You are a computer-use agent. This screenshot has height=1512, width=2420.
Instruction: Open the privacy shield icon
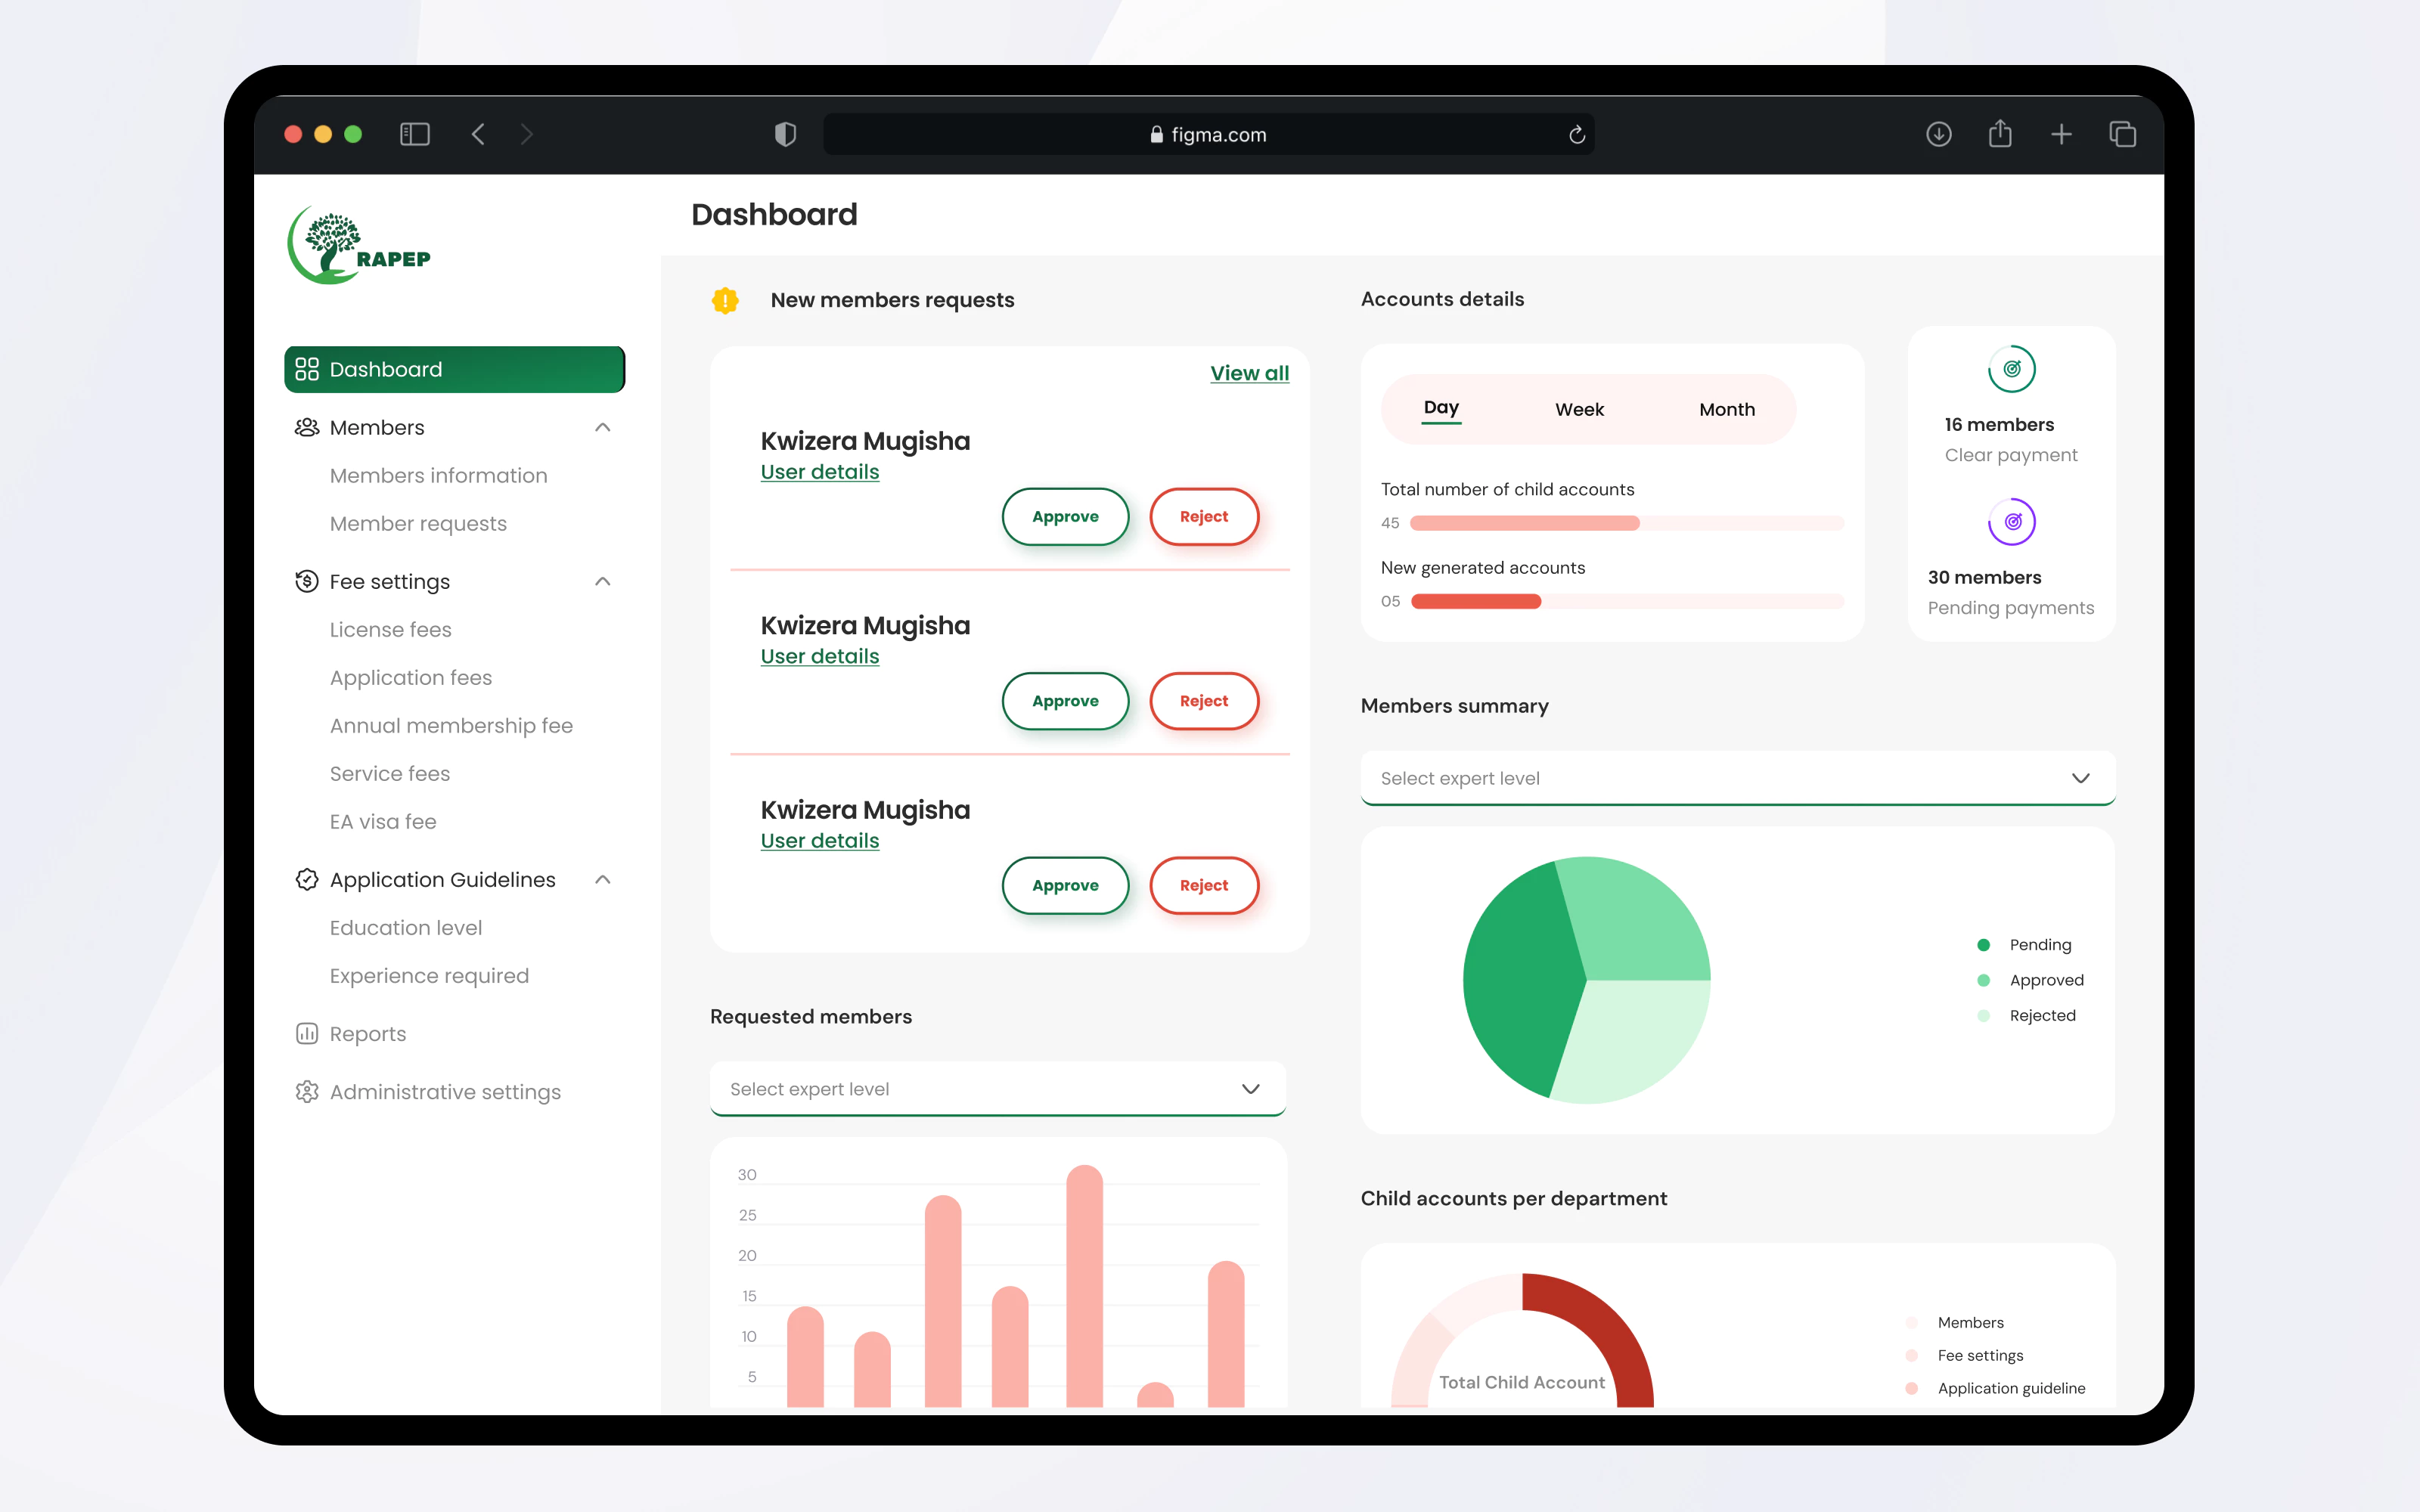[785, 134]
